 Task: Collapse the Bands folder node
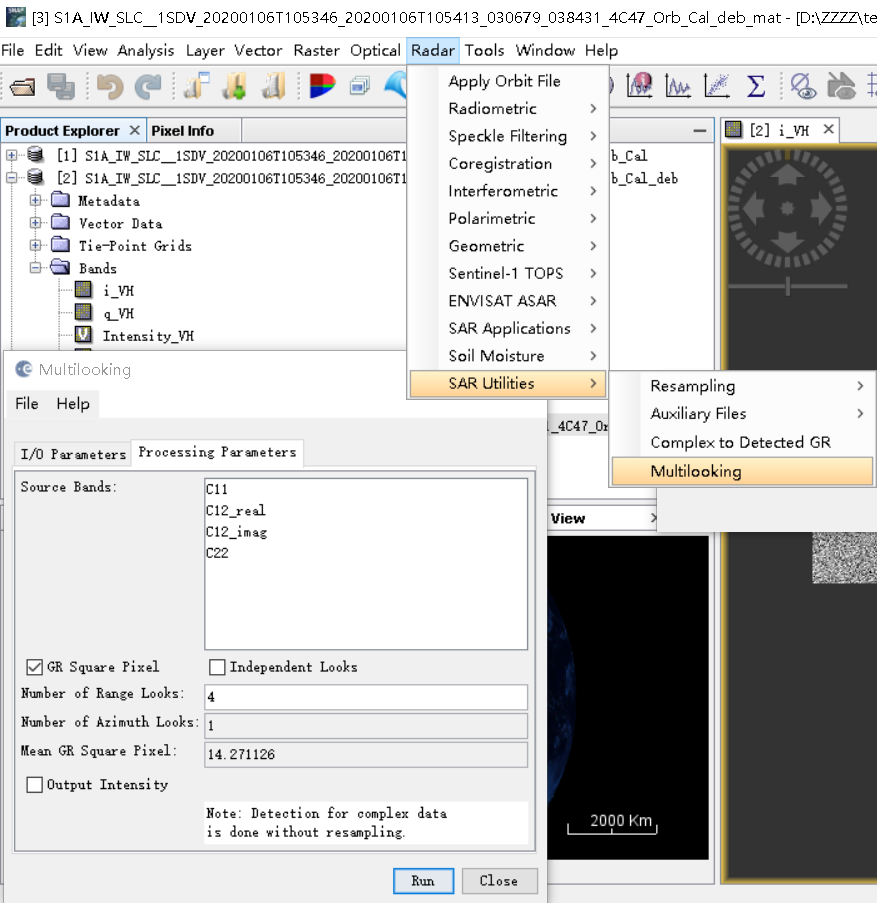pos(36,268)
